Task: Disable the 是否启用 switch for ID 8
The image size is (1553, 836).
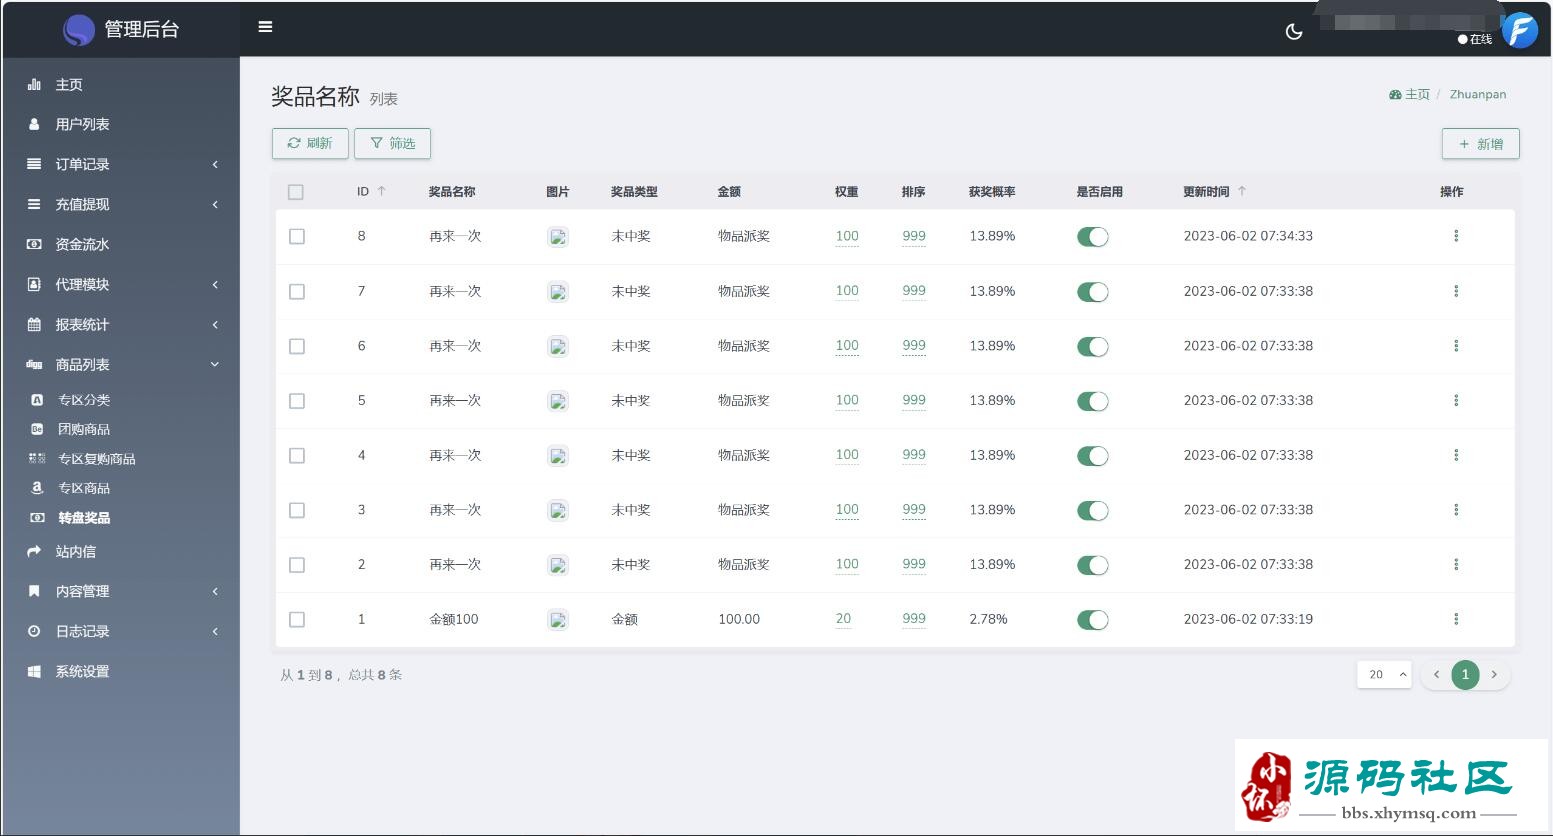Action: 1093,237
